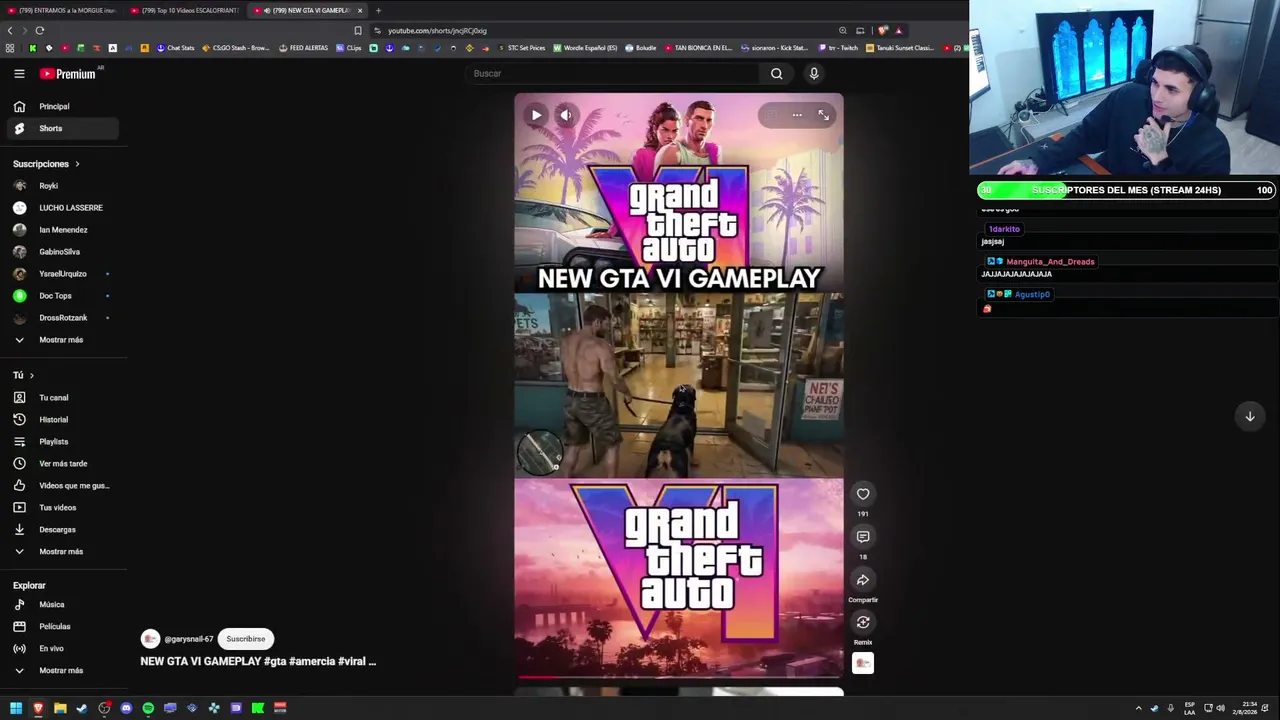The height and width of the screenshot is (720, 1280).
Task: Click the Compartir share arrow
Action: tap(863, 580)
